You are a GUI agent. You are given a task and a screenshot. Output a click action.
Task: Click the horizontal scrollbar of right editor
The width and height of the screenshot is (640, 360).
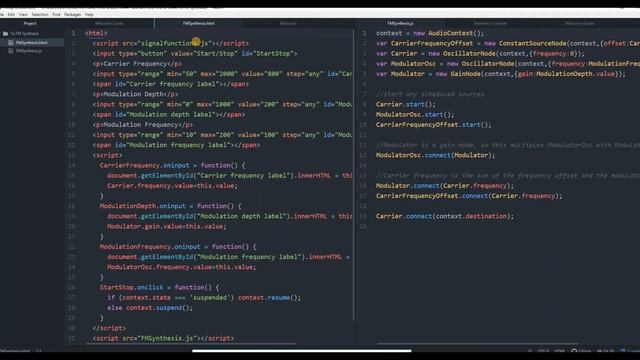478,344
